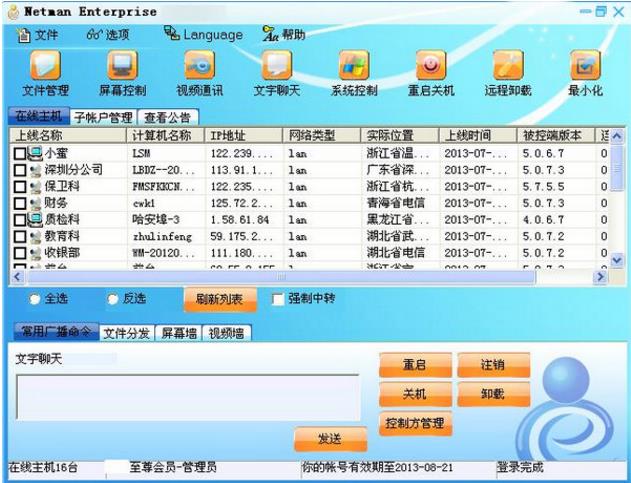Check the box for host 小蜜
The height and width of the screenshot is (483, 631).
pyautogui.click(x=19, y=153)
